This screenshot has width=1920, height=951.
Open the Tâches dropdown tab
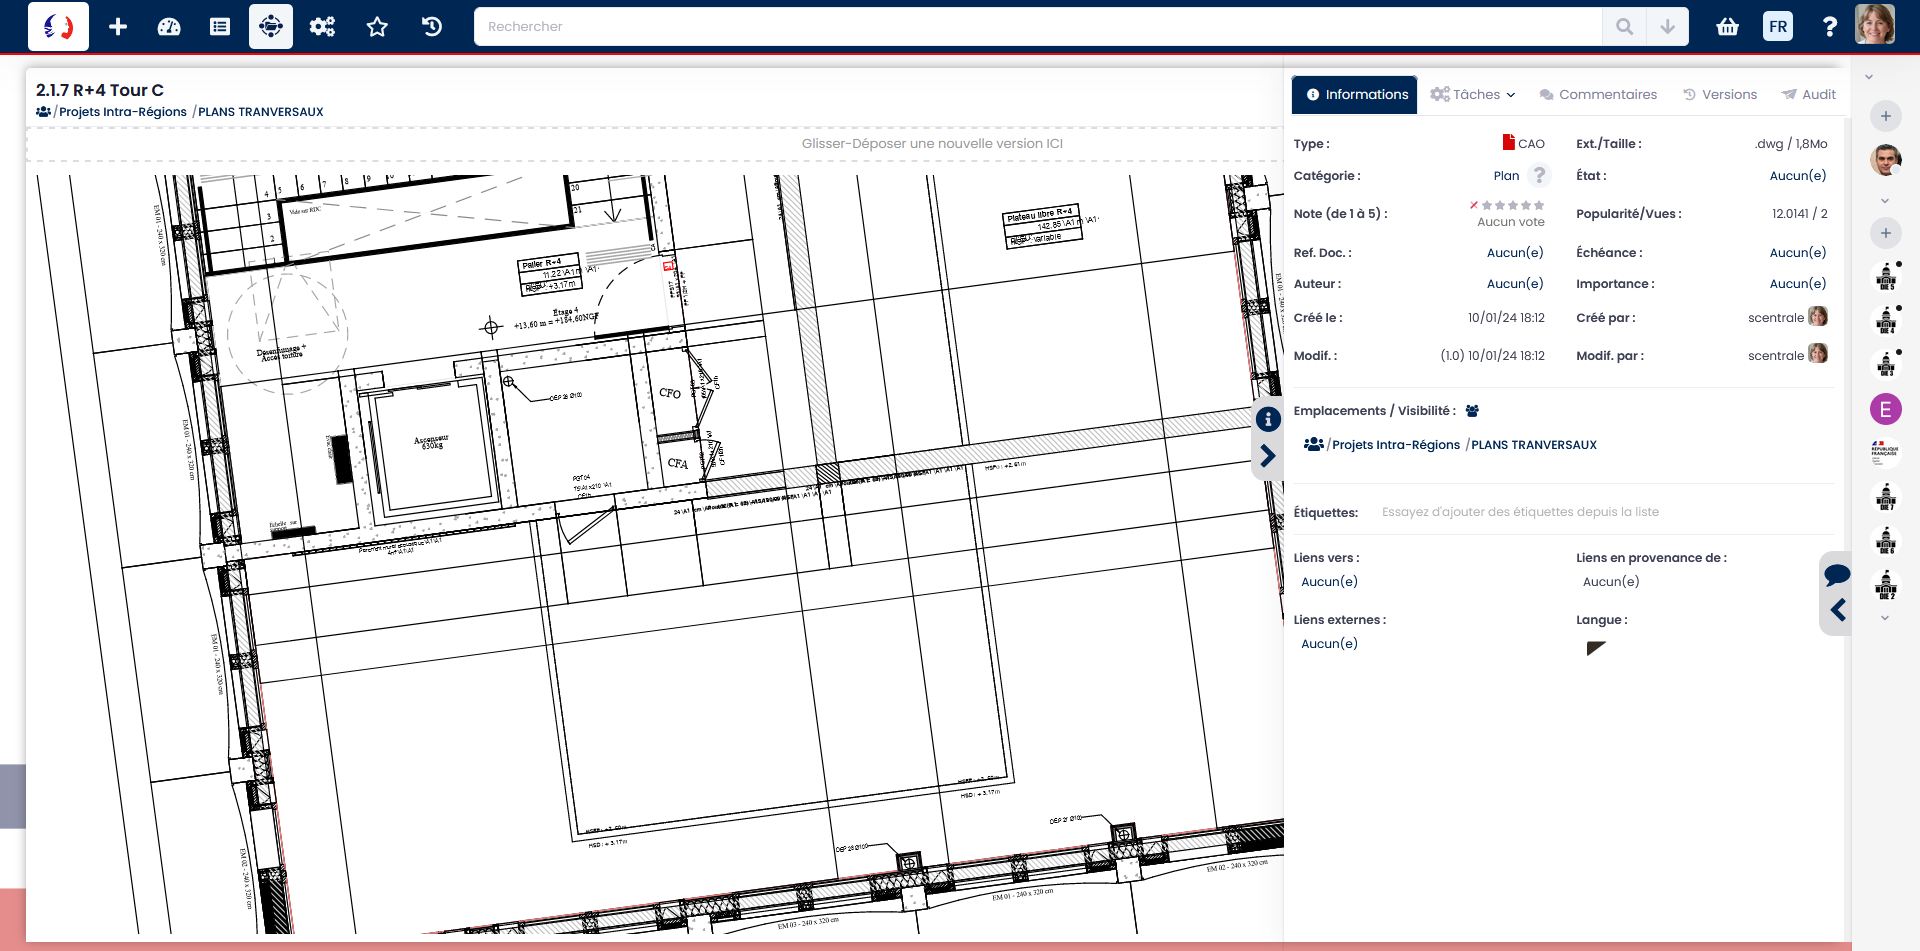[1473, 95]
